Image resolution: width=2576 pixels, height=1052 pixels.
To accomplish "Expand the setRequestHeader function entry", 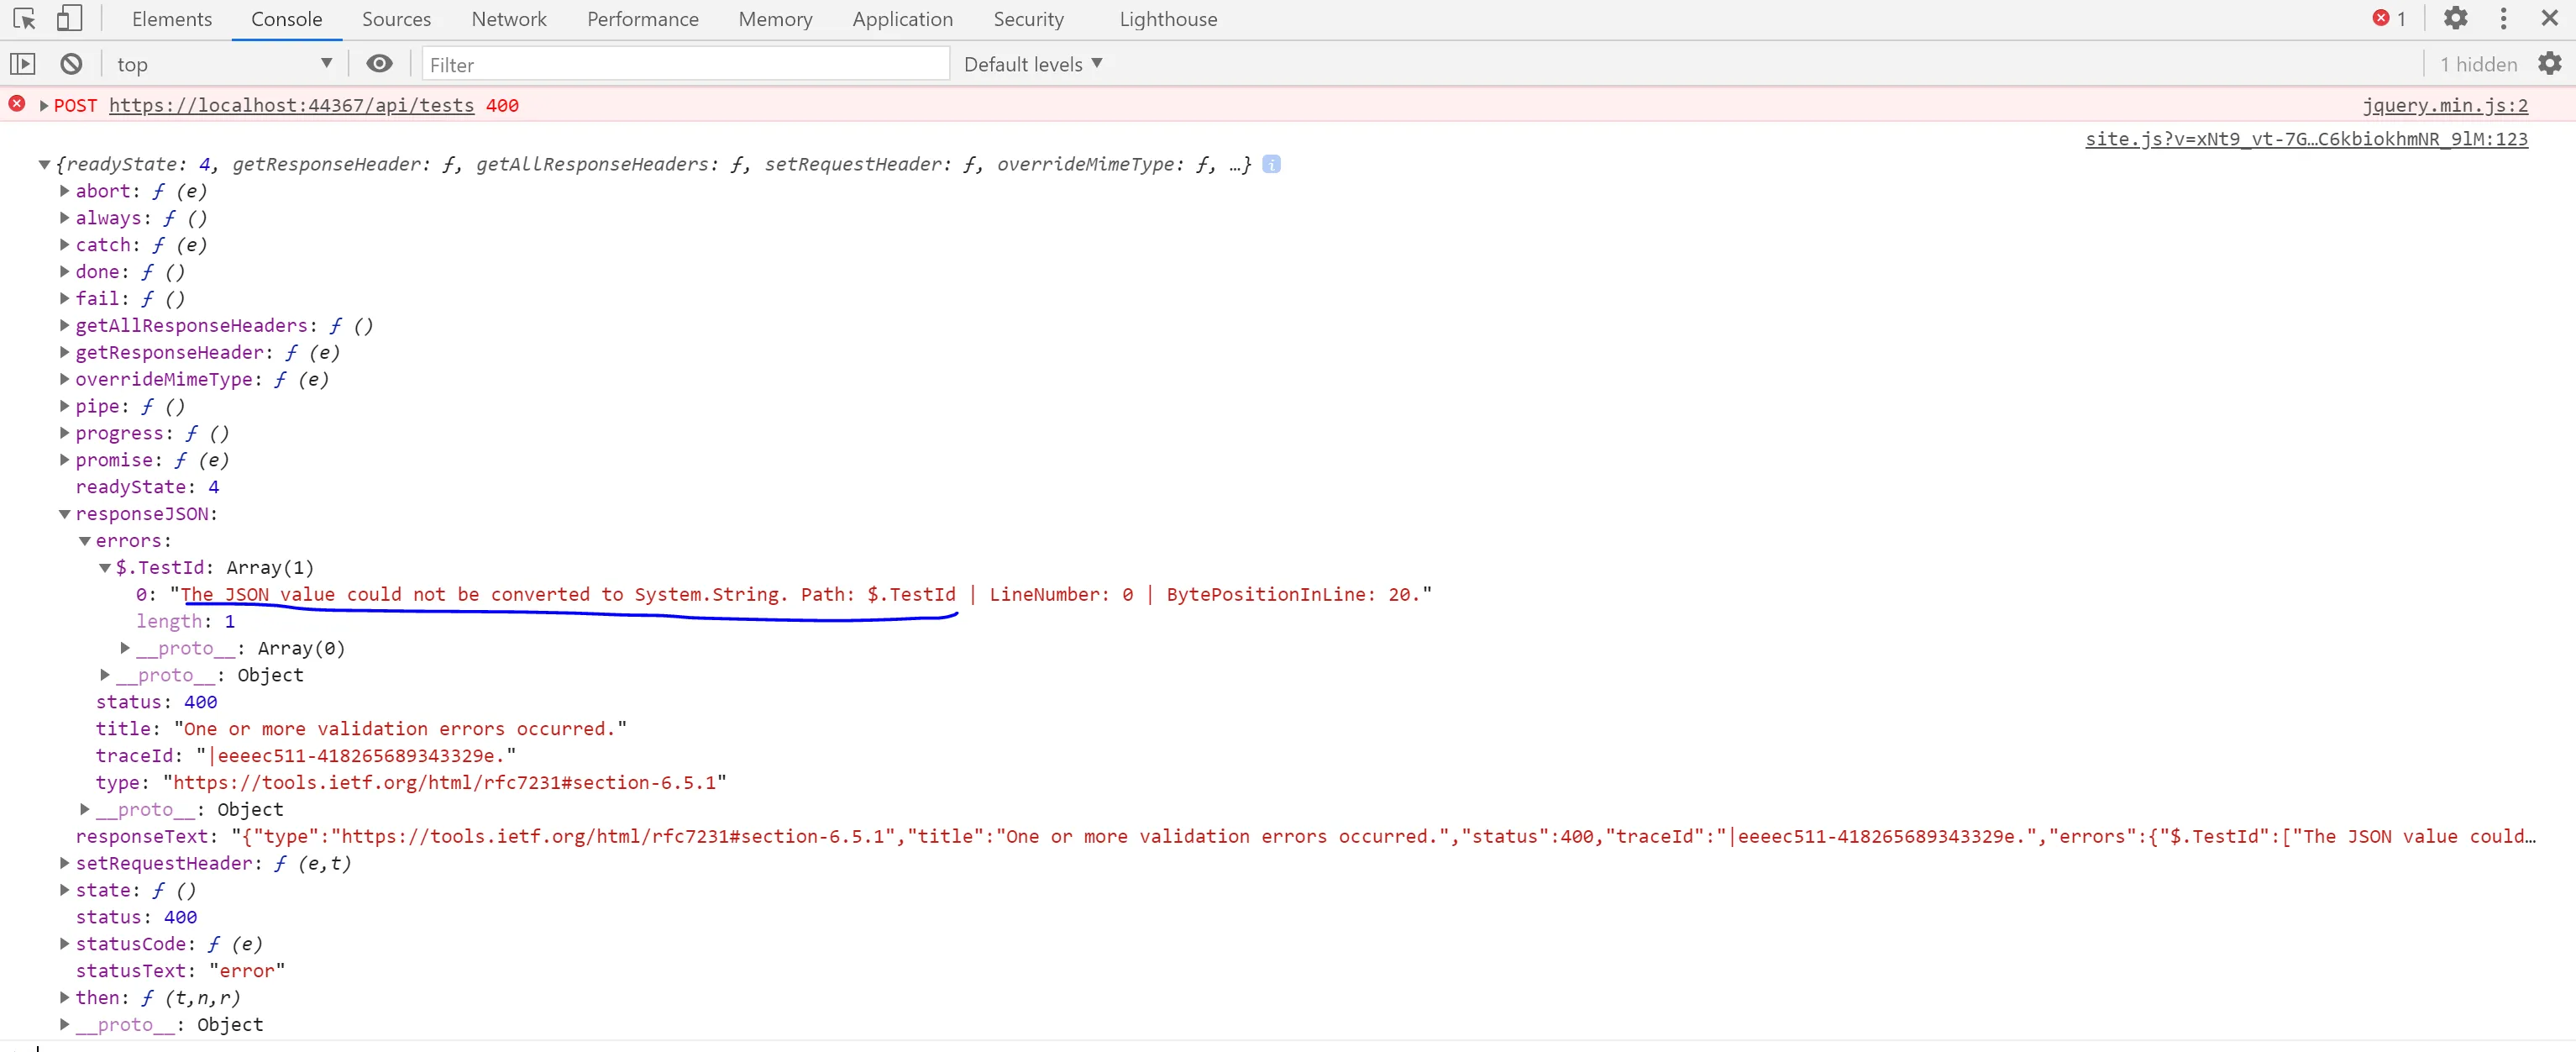I will [x=65, y=863].
